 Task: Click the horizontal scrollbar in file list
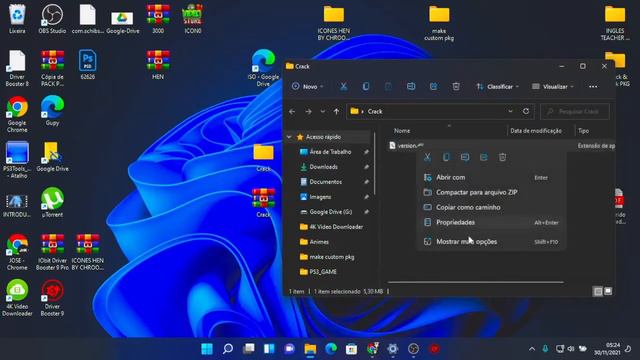tap(476, 282)
